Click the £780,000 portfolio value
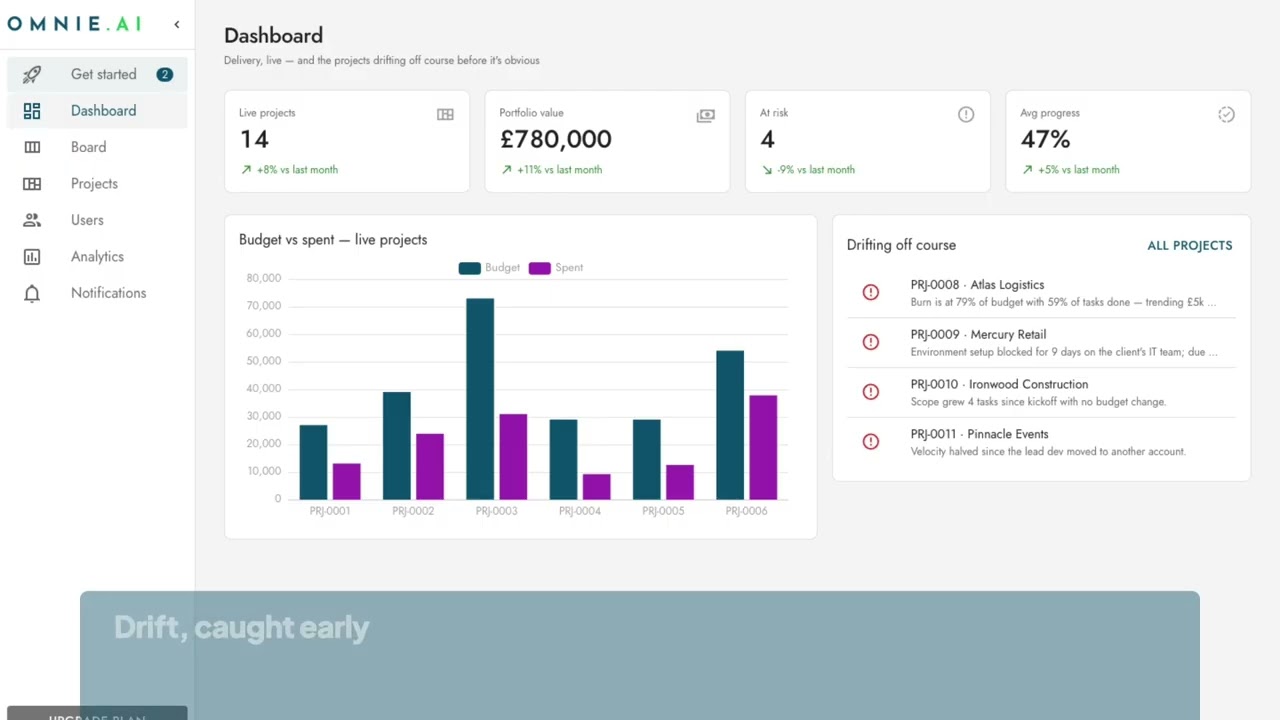This screenshot has width=1280, height=720. [556, 140]
